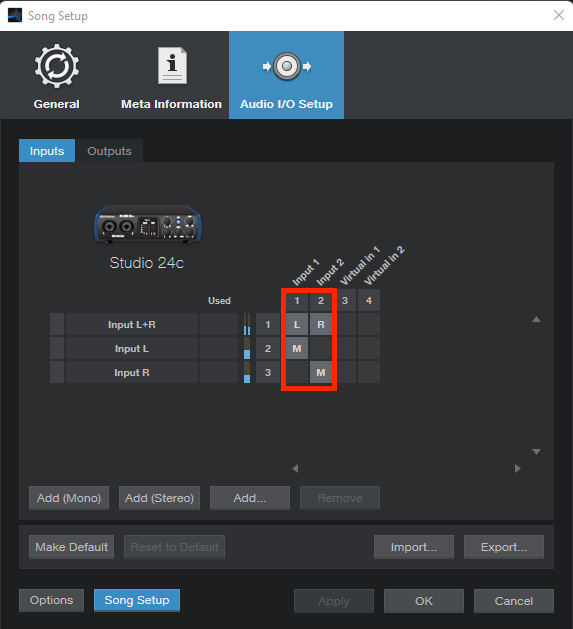The image size is (573, 629).
Task: Select the Input L channel name field
Action: click(132, 349)
